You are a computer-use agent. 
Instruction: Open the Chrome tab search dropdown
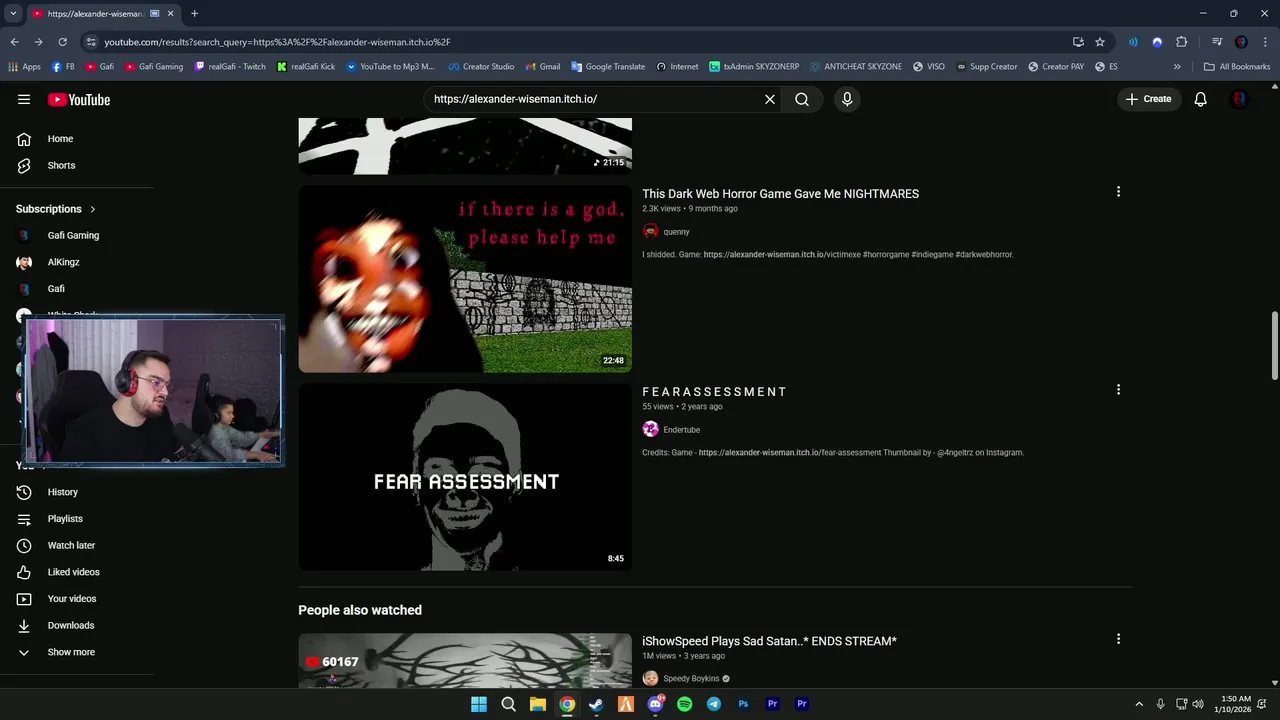[13, 13]
